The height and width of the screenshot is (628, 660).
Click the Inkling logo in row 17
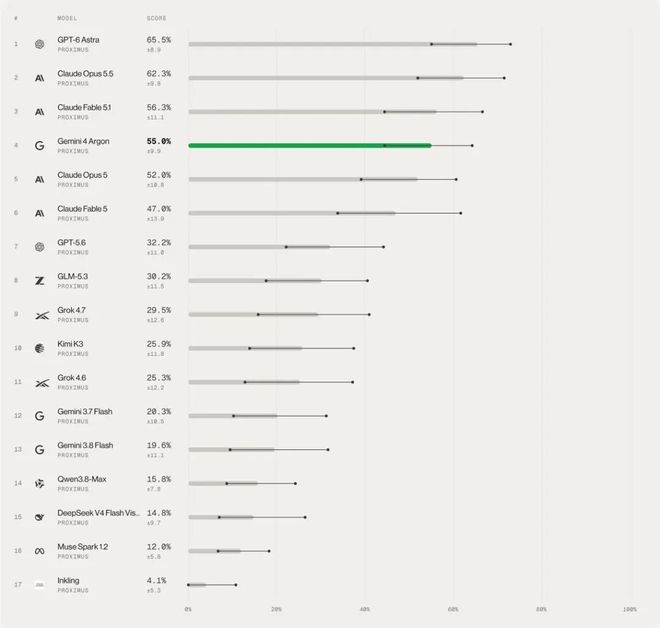tap(40, 585)
